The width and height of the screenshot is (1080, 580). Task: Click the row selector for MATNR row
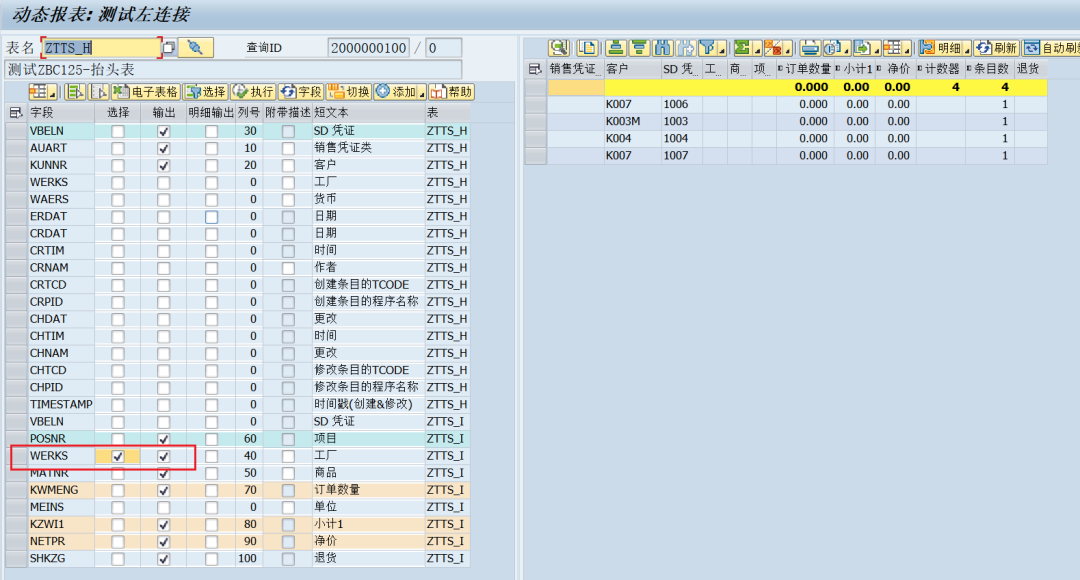(16, 473)
